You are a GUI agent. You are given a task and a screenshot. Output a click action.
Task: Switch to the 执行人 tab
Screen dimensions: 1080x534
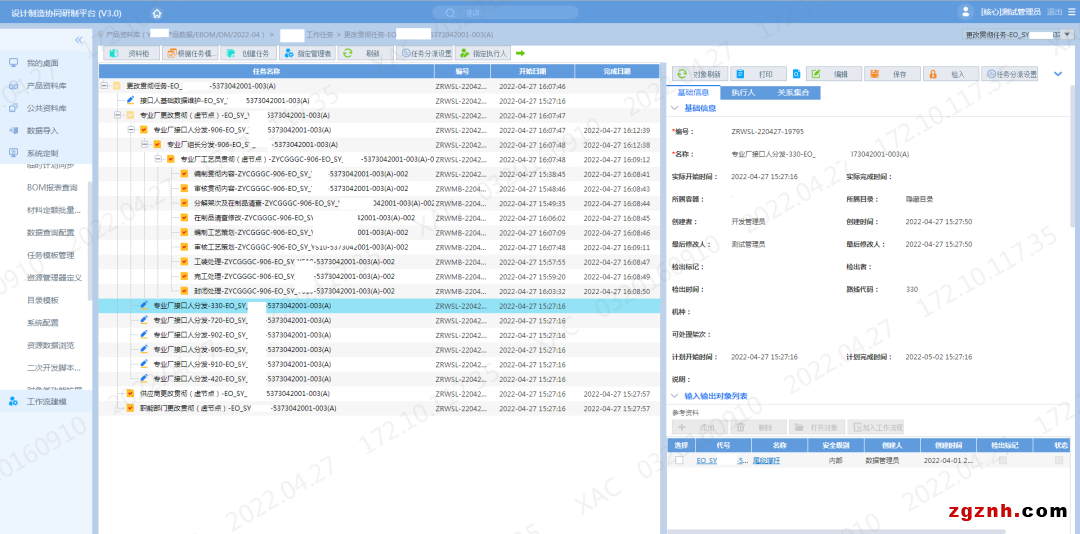[x=742, y=93]
